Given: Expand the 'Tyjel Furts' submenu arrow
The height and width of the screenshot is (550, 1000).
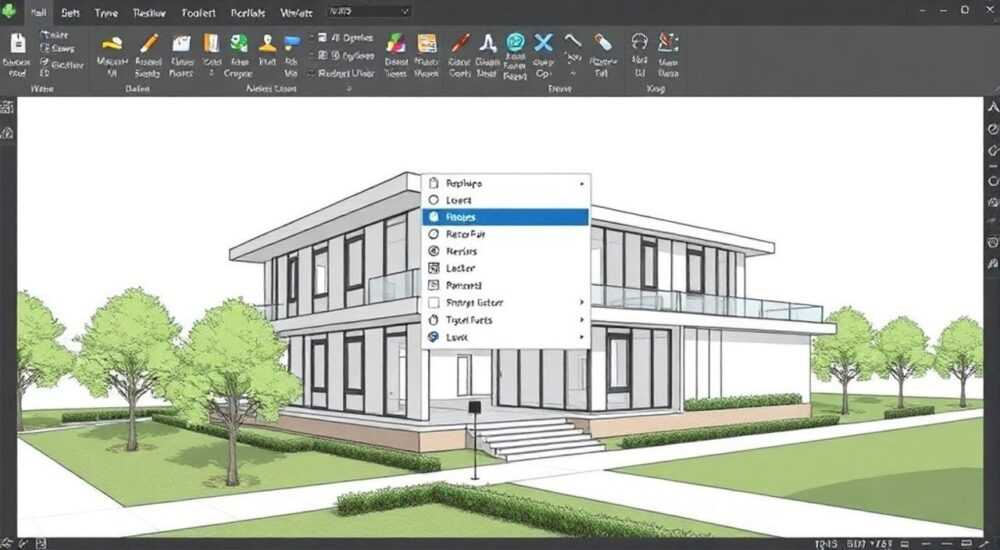Looking at the screenshot, I should coord(582,320).
